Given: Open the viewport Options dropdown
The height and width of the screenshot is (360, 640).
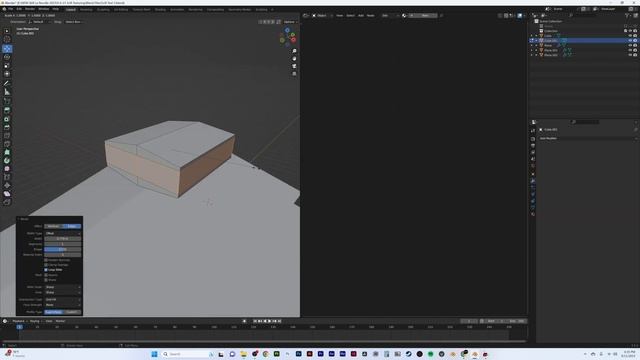Looking at the screenshot, I should coord(290,22).
